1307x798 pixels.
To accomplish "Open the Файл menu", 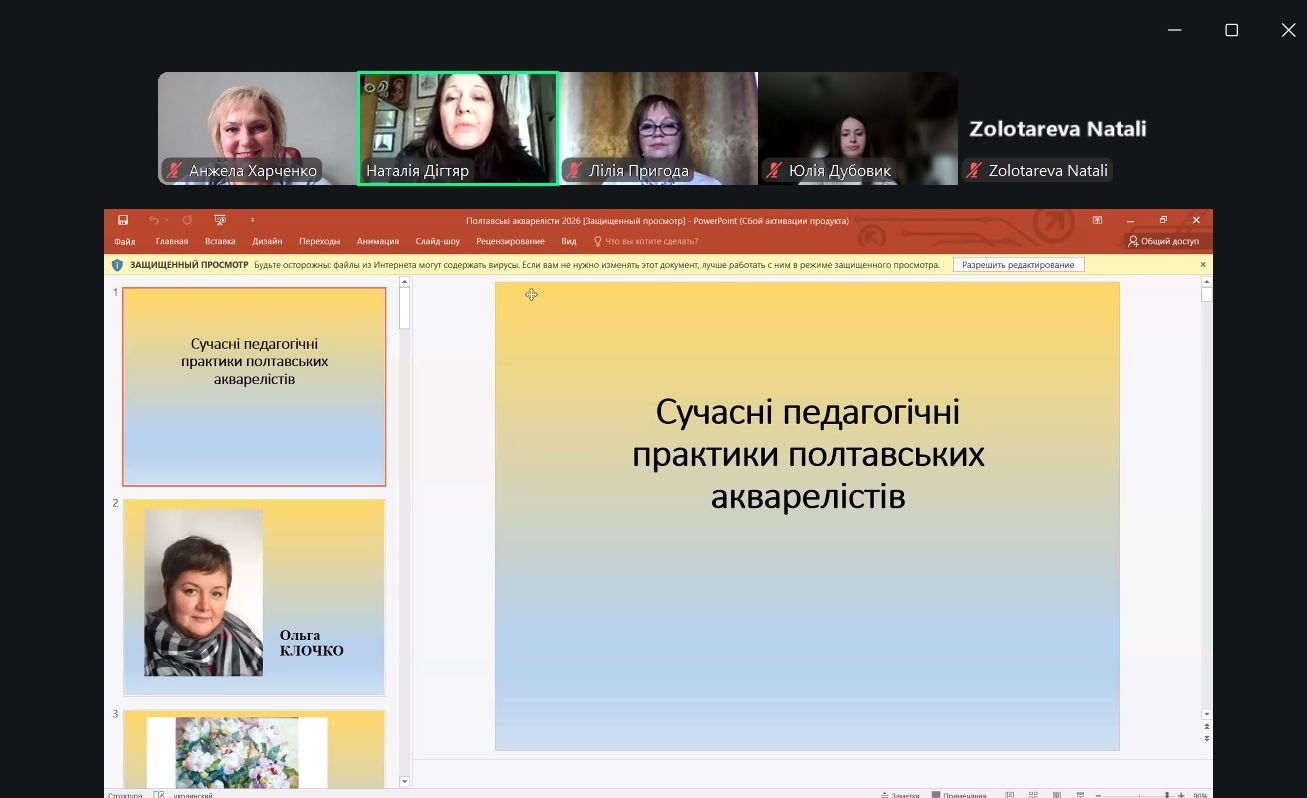I will tap(125, 241).
